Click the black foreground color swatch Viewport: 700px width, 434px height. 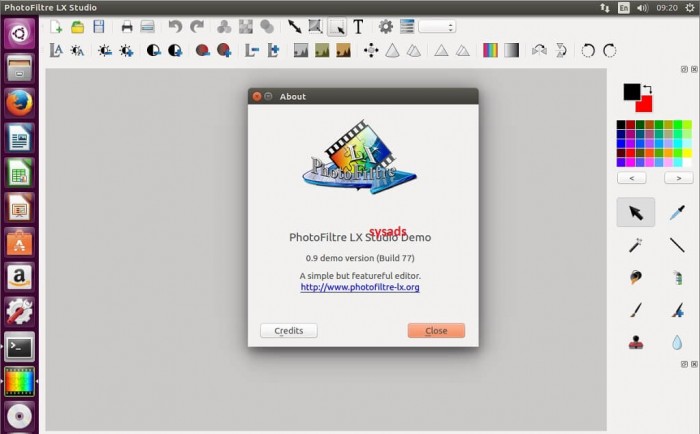point(630,91)
